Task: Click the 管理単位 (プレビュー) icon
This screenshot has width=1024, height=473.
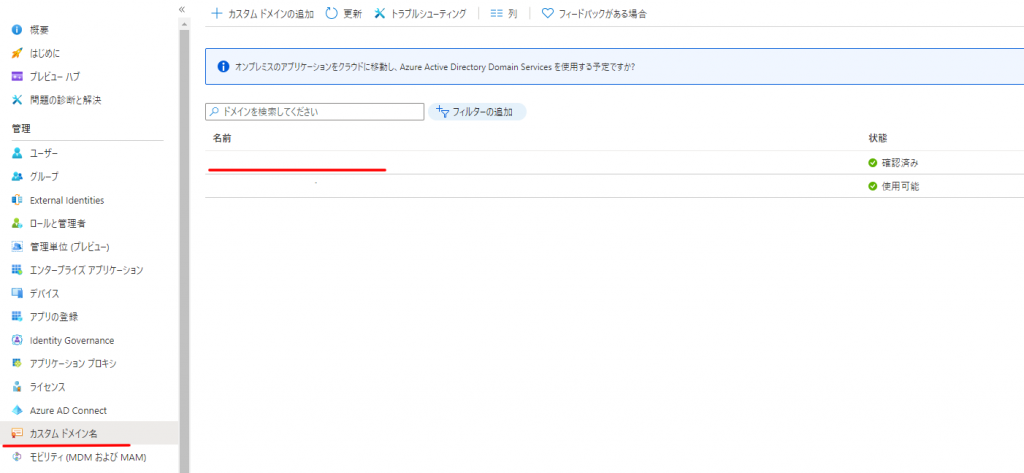Action: pos(18,246)
